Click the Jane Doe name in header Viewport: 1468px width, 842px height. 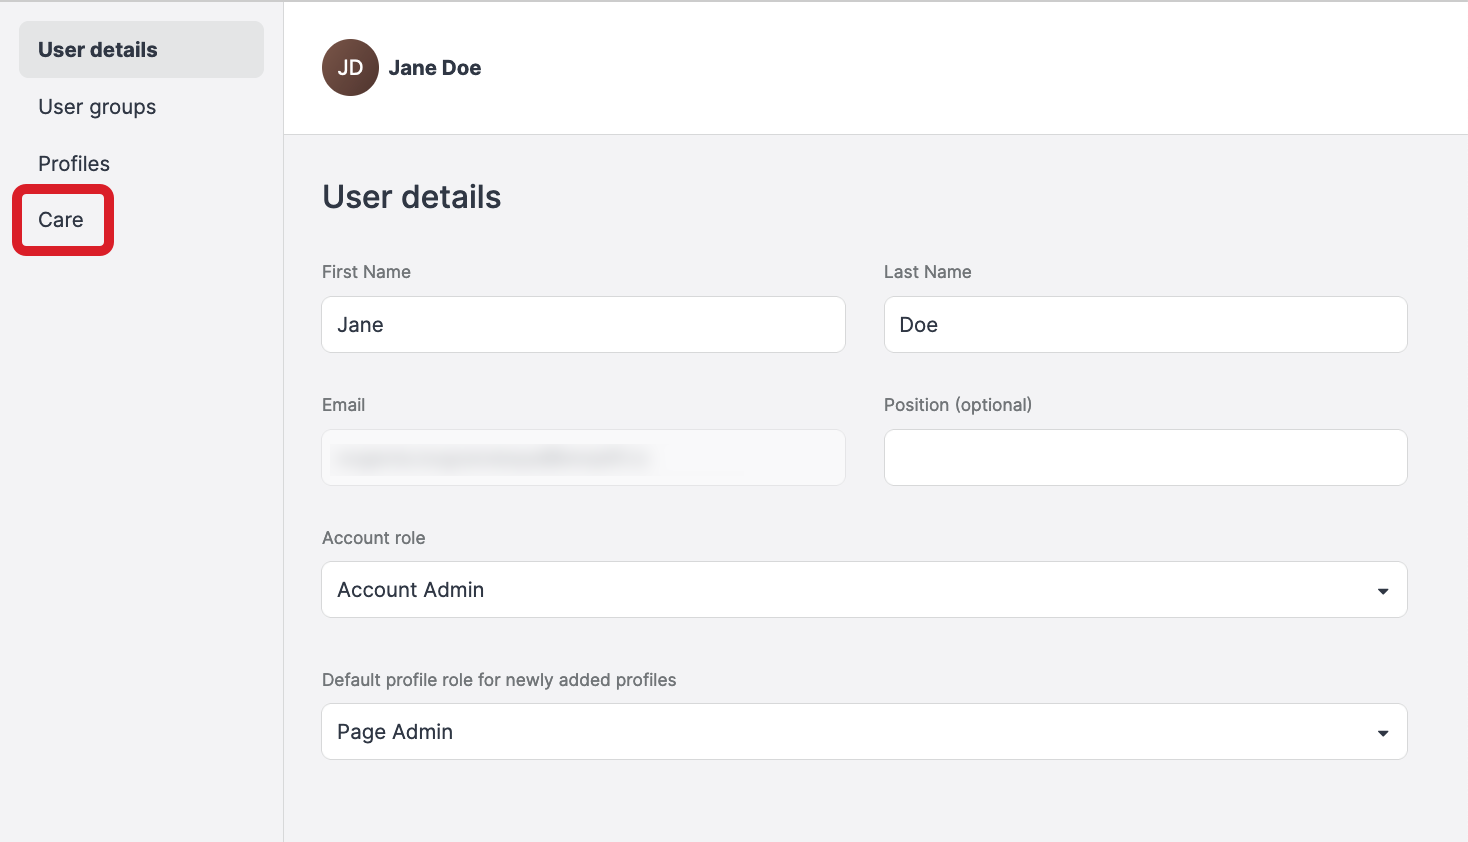435,68
